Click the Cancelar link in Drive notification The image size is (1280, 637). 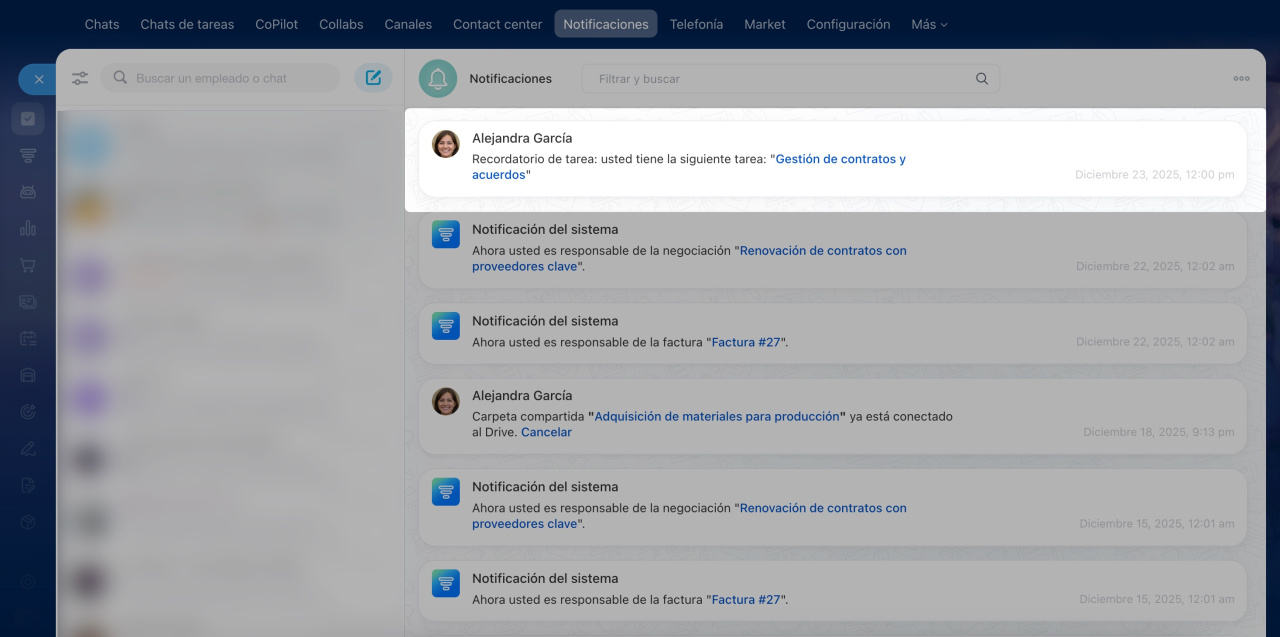(x=546, y=432)
